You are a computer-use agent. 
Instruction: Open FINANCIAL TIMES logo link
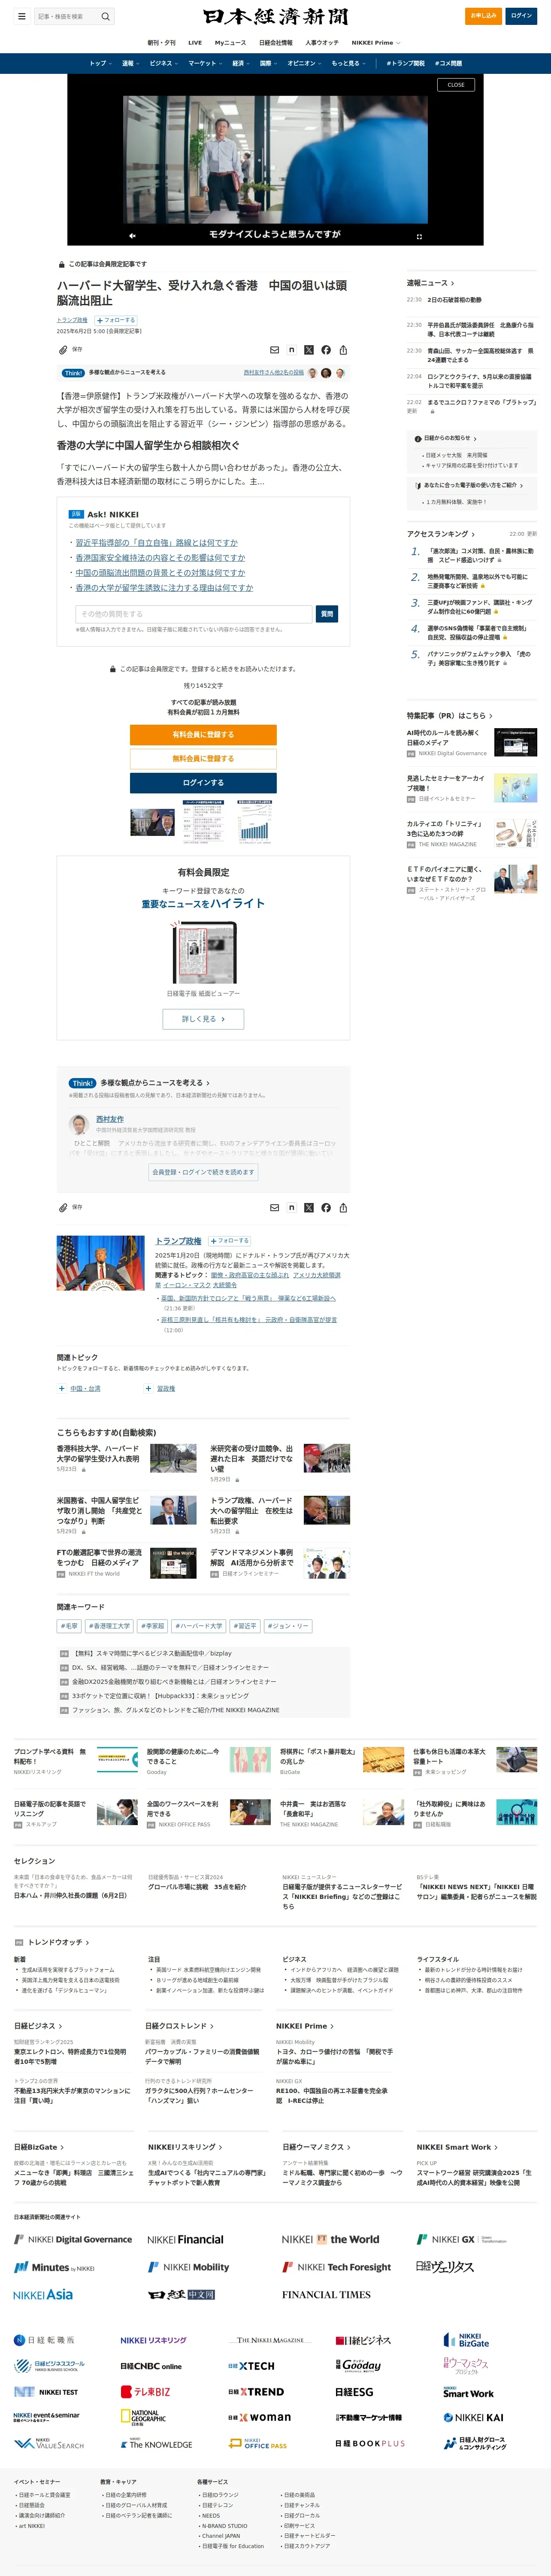[x=326, y=2294]
